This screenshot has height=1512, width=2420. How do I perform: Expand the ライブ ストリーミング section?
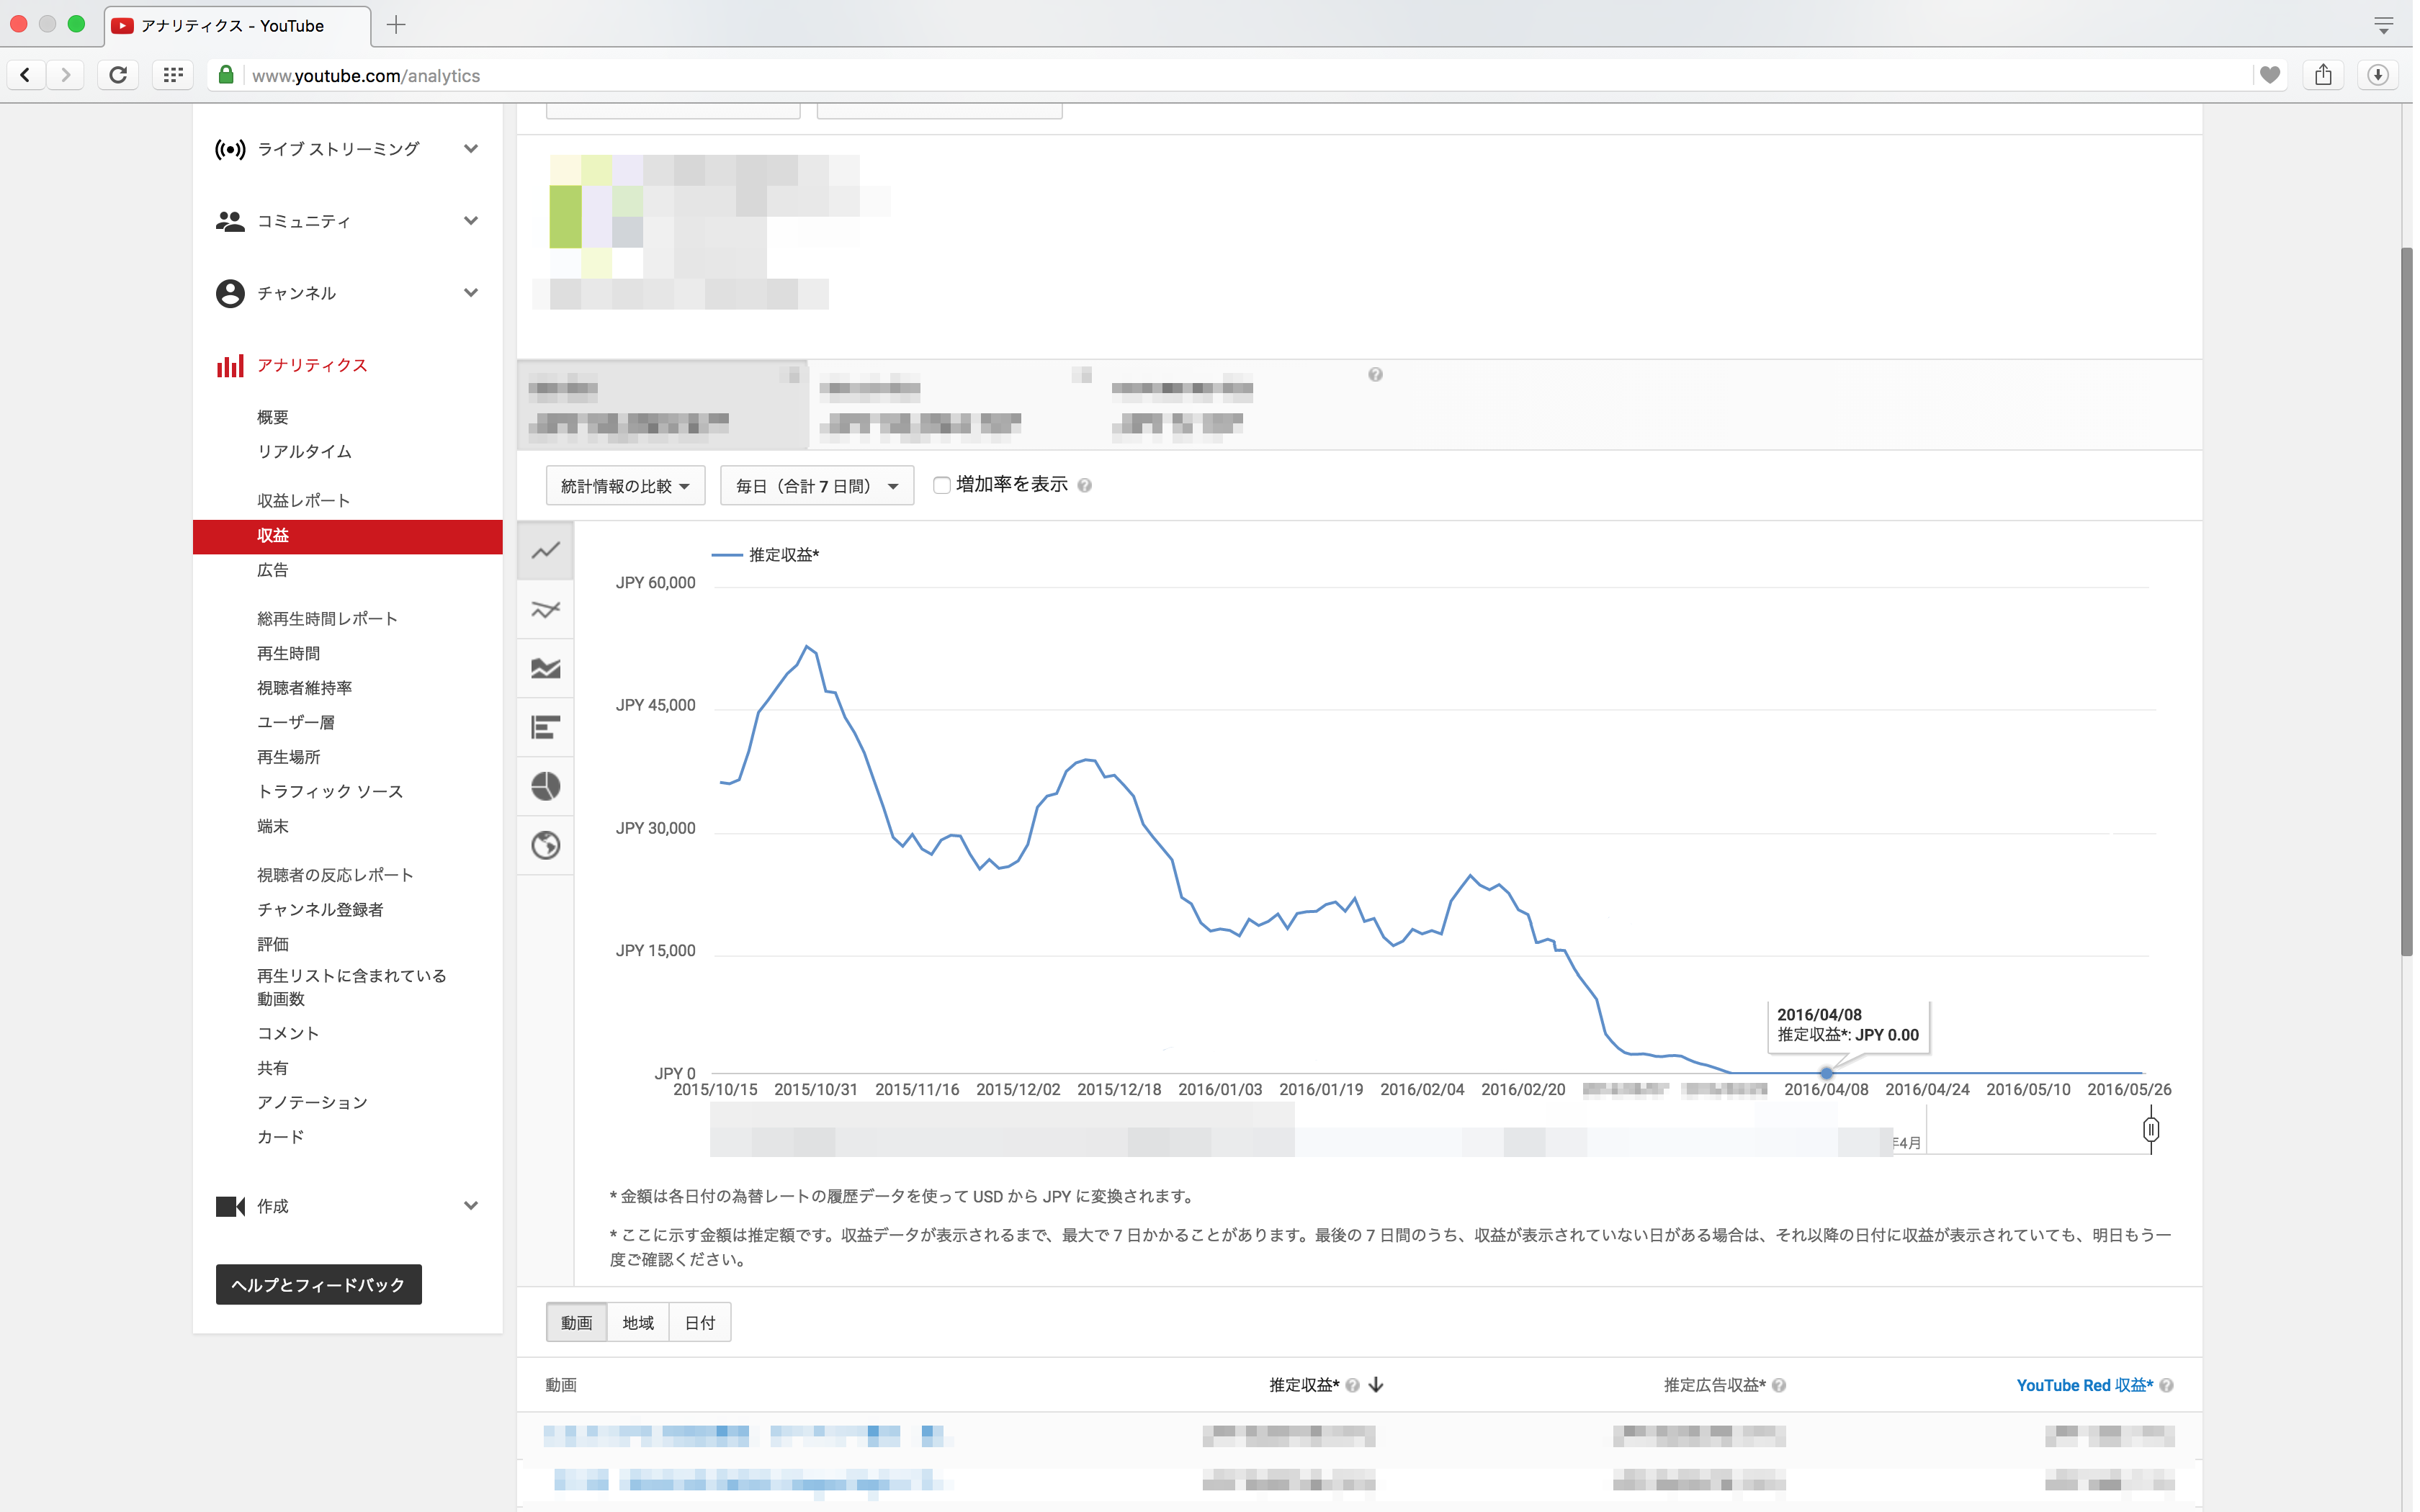pos(470,149)
